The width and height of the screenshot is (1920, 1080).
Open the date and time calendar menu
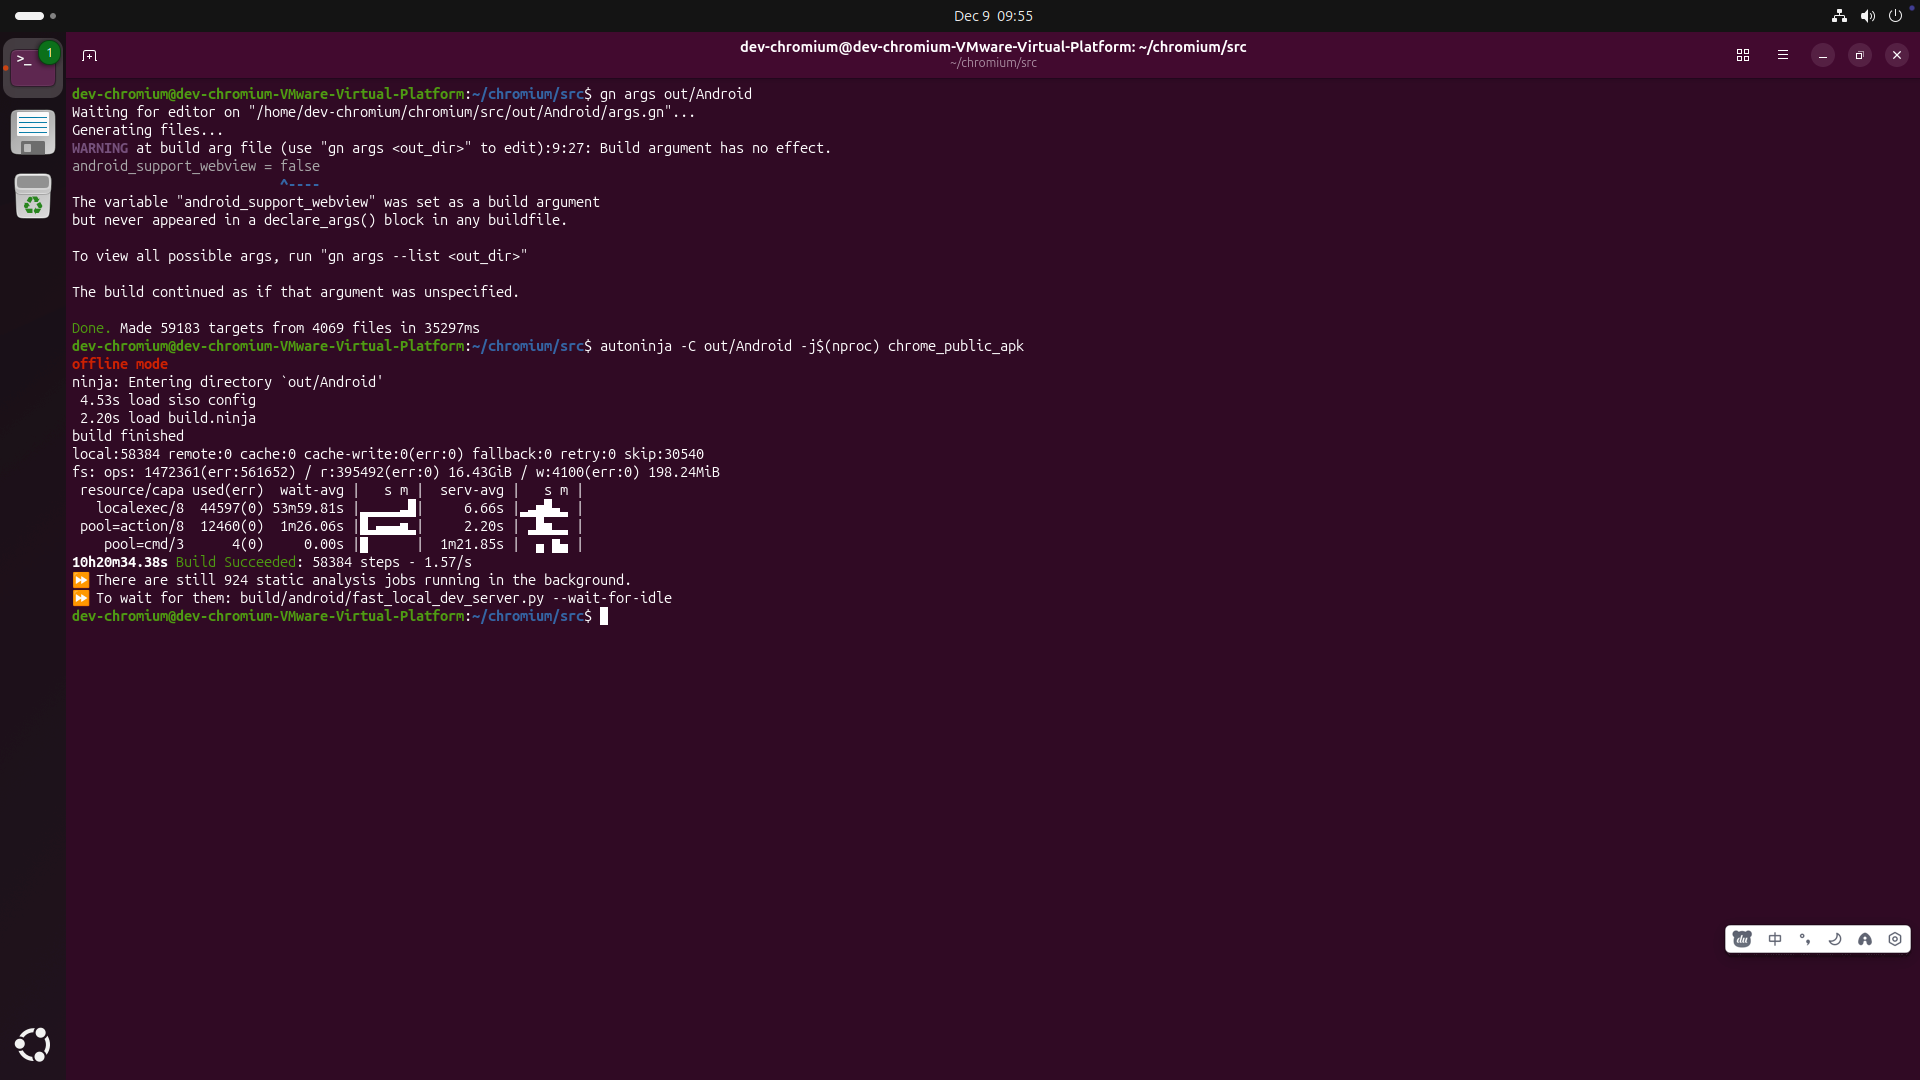click(992, 16)
